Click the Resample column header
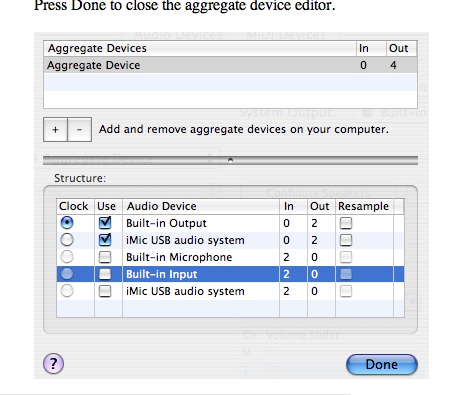Image resolution: width=460 pixels, height=395 pixels. click(364, 206)
